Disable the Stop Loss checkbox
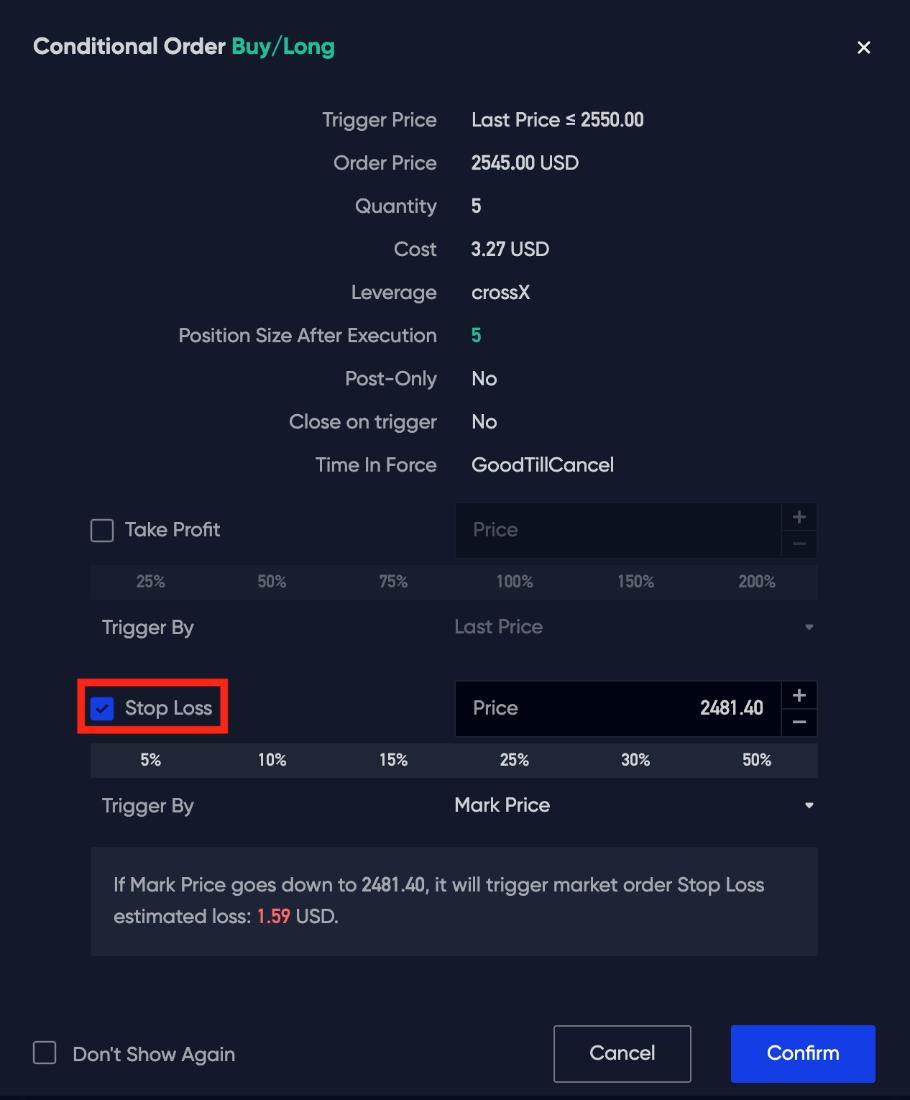 coord(101,707)
